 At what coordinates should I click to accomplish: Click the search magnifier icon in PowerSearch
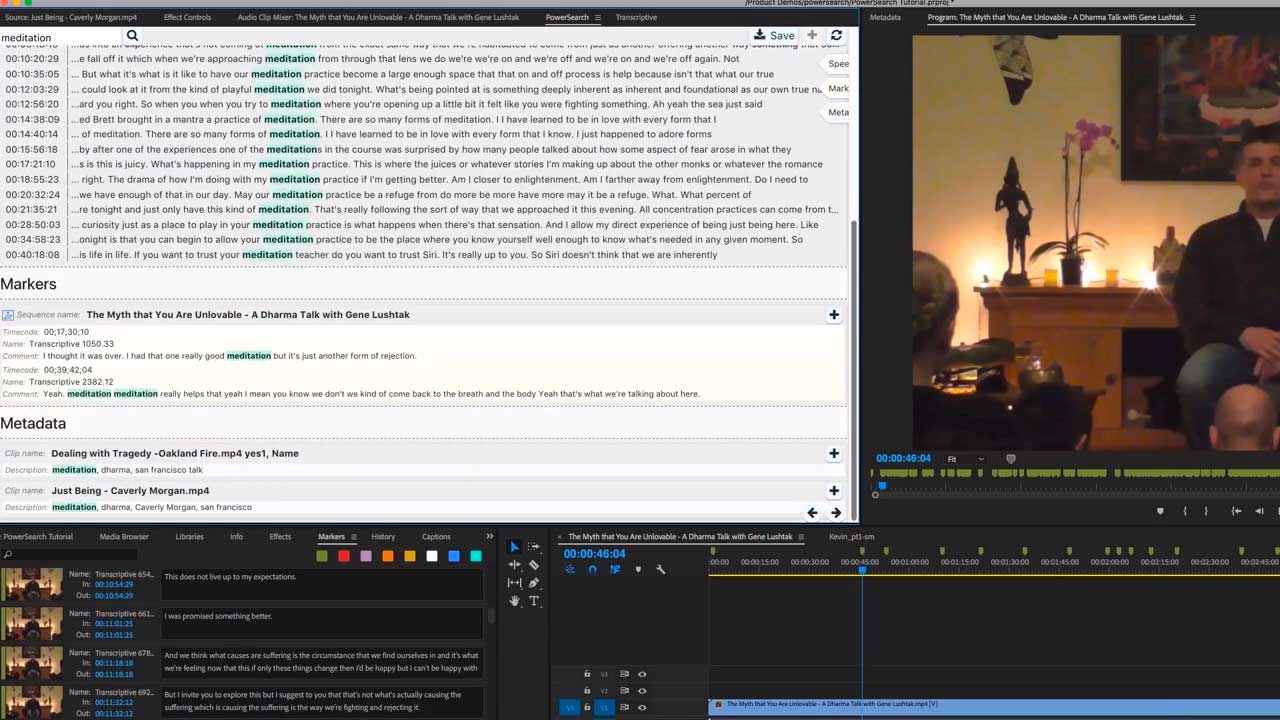point(132,36)
